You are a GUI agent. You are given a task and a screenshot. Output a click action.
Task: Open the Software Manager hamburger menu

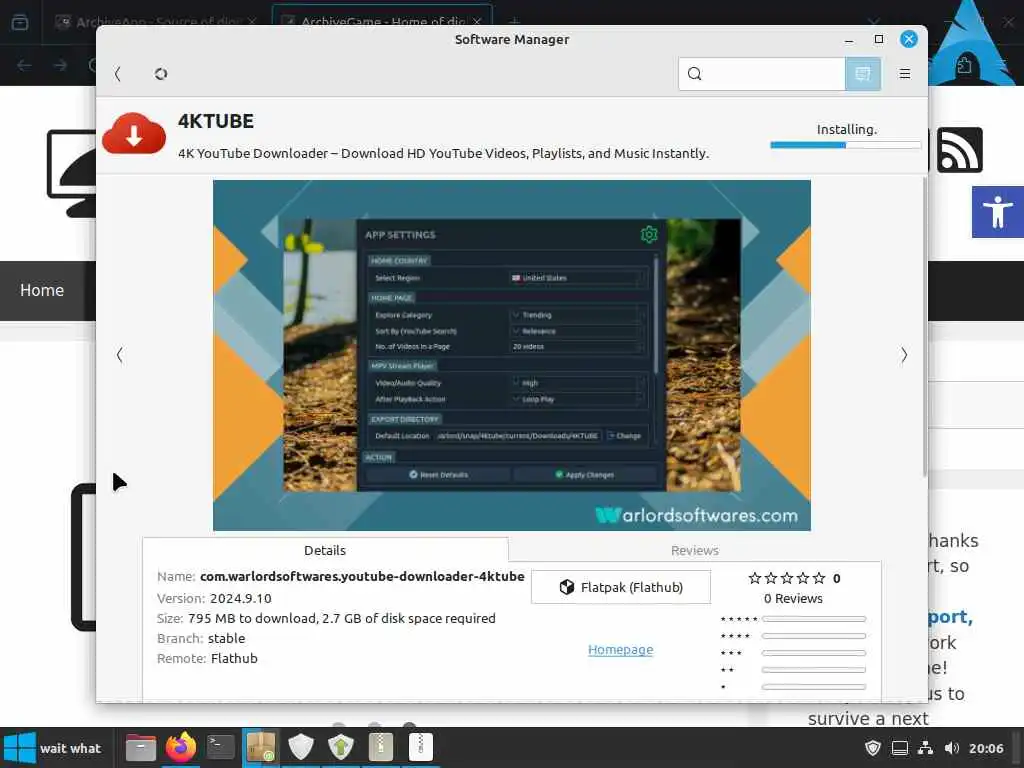click(904, 74)
